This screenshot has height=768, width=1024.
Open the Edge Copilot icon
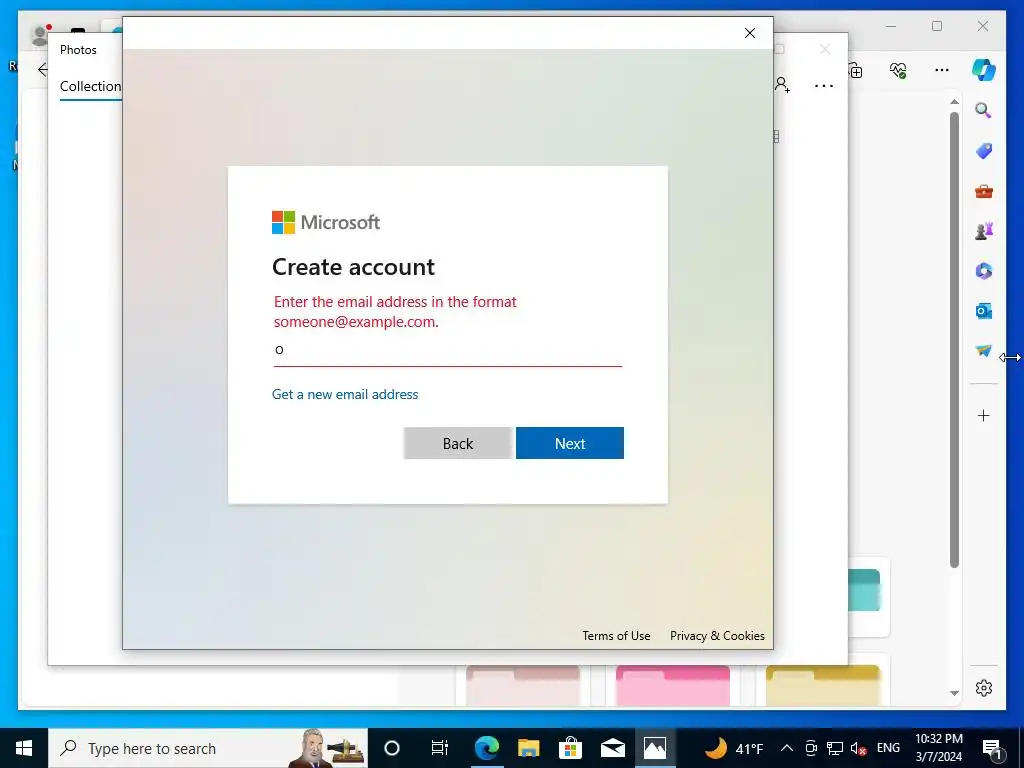pyautogui.click(x=984, y=69)
